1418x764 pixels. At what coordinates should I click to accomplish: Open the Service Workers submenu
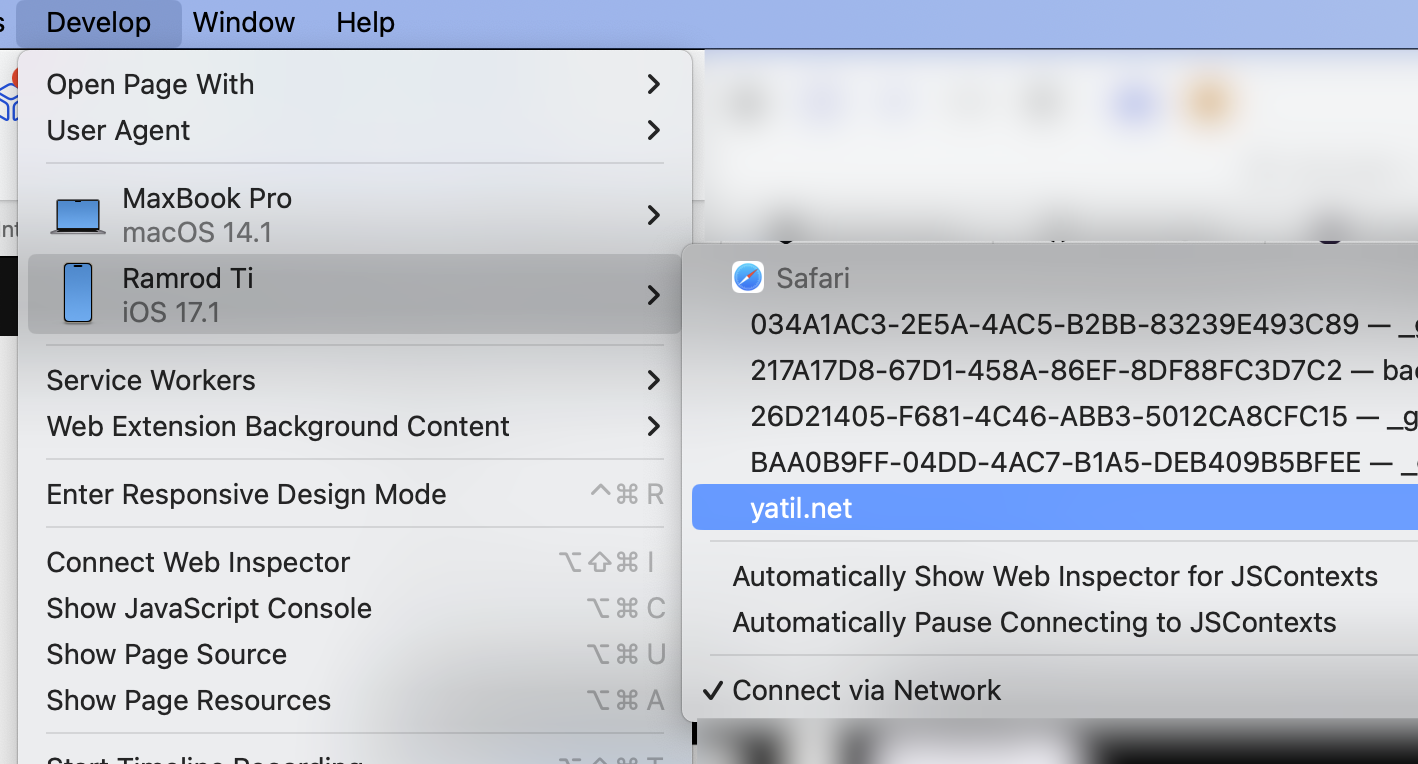(151, 380)
